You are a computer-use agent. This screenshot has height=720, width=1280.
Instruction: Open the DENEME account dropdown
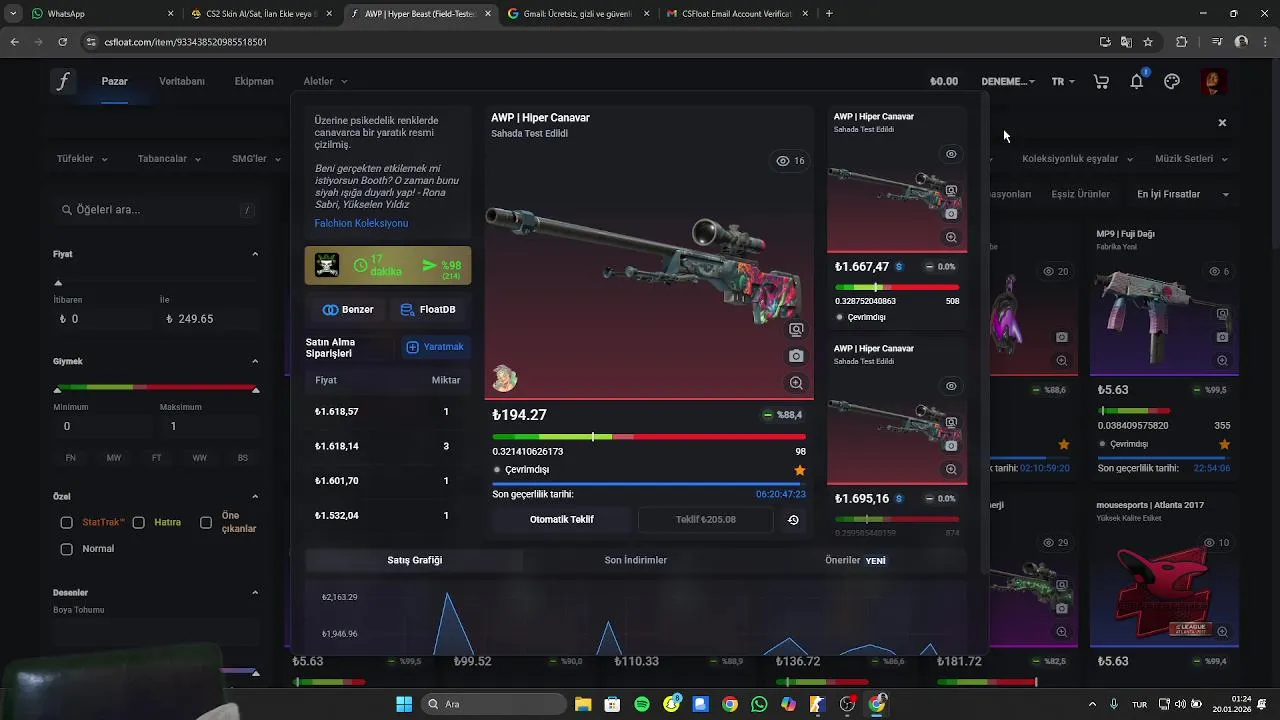coord(1008,81)
